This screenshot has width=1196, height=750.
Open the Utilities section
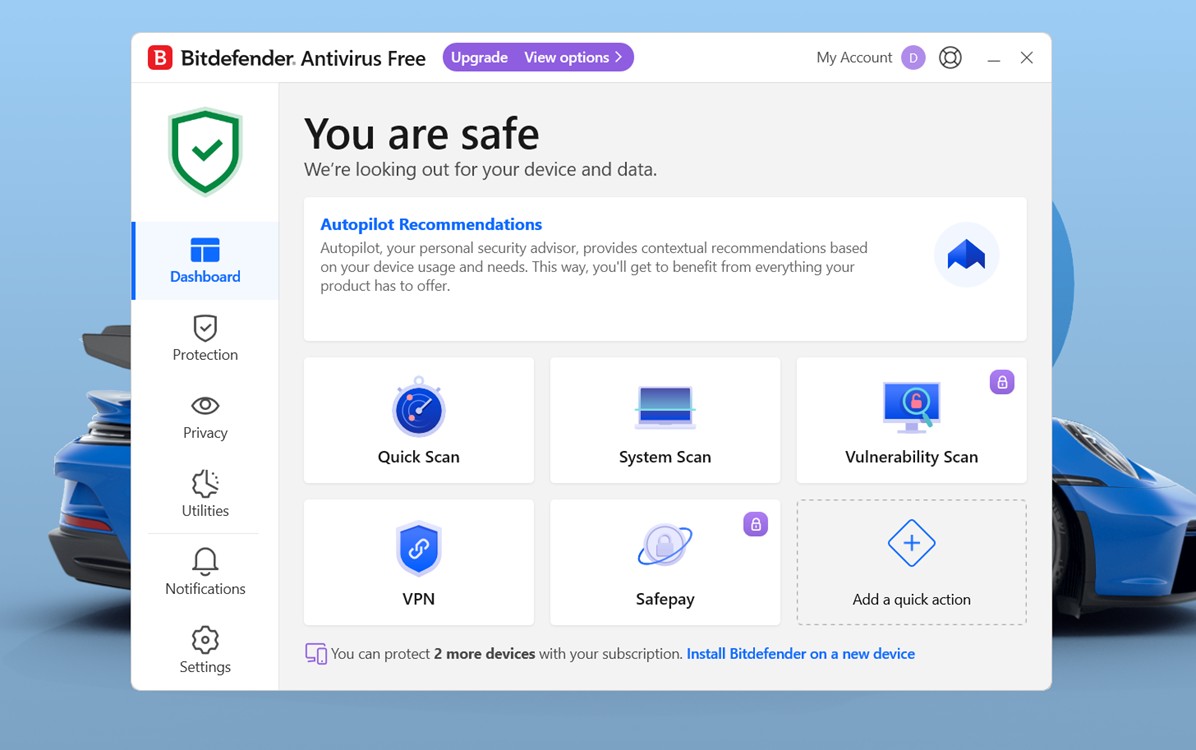click(x=204, y=495)
